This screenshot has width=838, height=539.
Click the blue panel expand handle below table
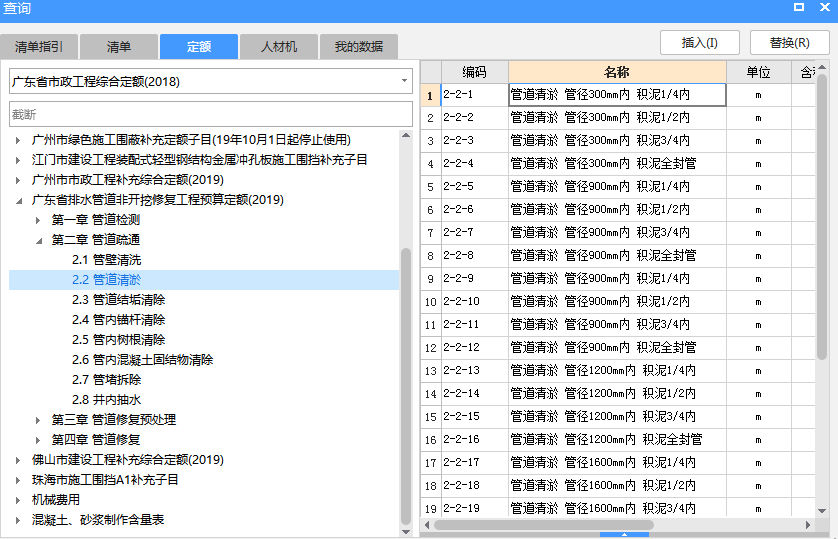point(624,535)
